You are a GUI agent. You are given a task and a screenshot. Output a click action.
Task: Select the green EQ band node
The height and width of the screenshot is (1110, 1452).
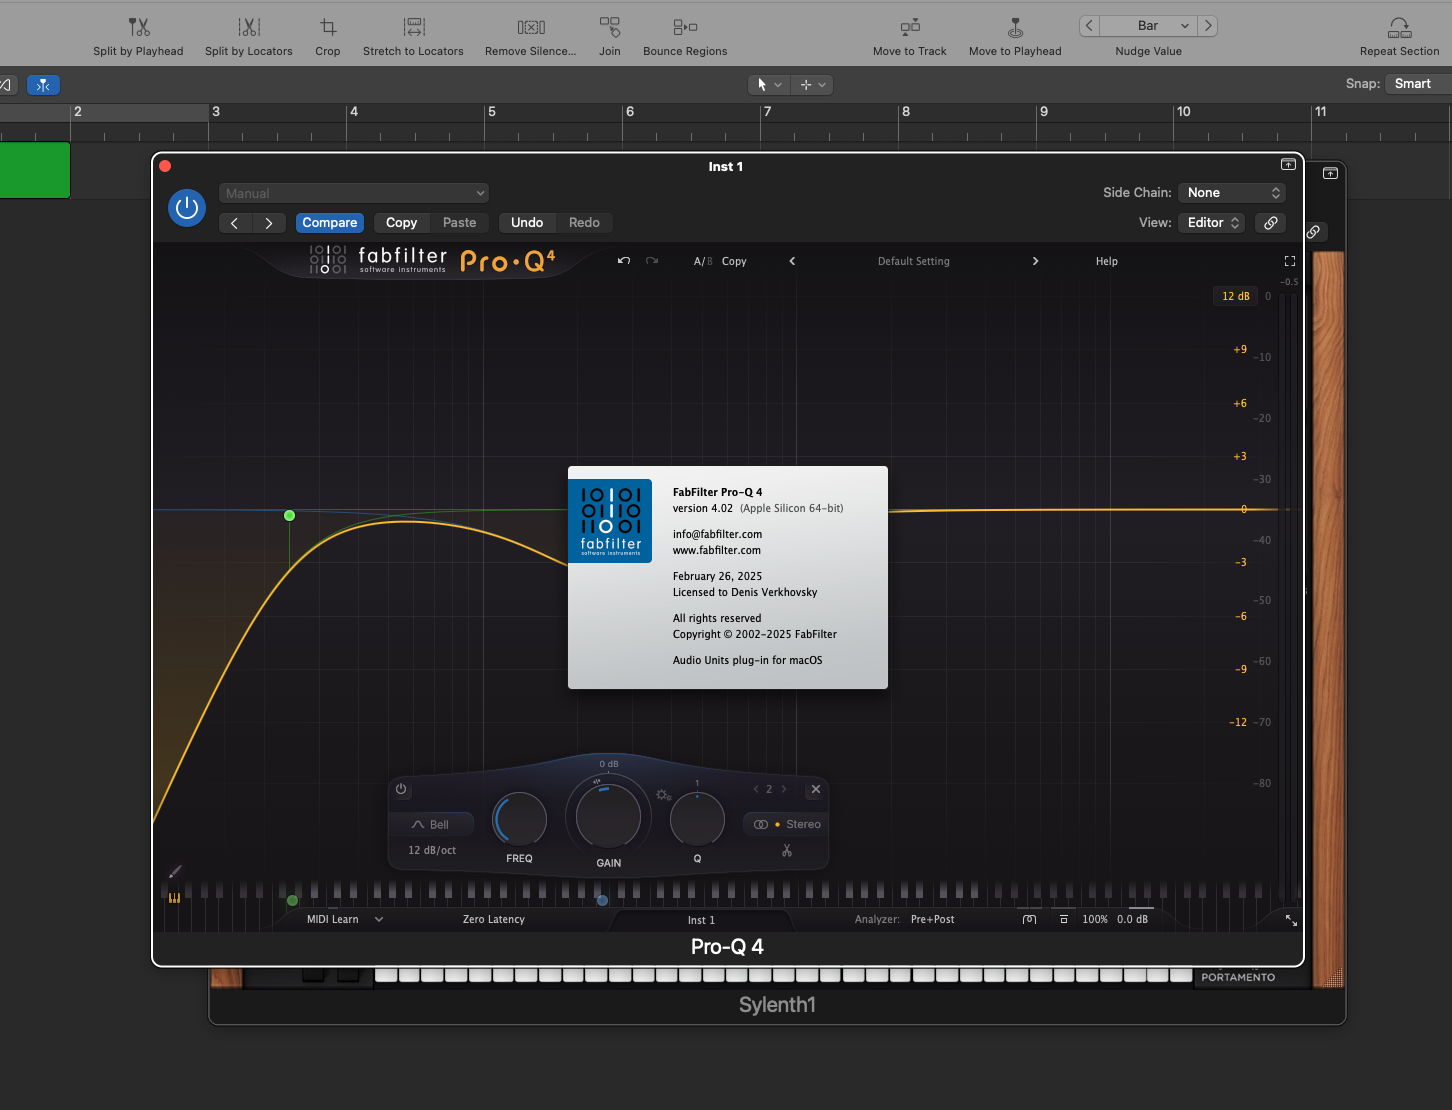coord(289,516)
